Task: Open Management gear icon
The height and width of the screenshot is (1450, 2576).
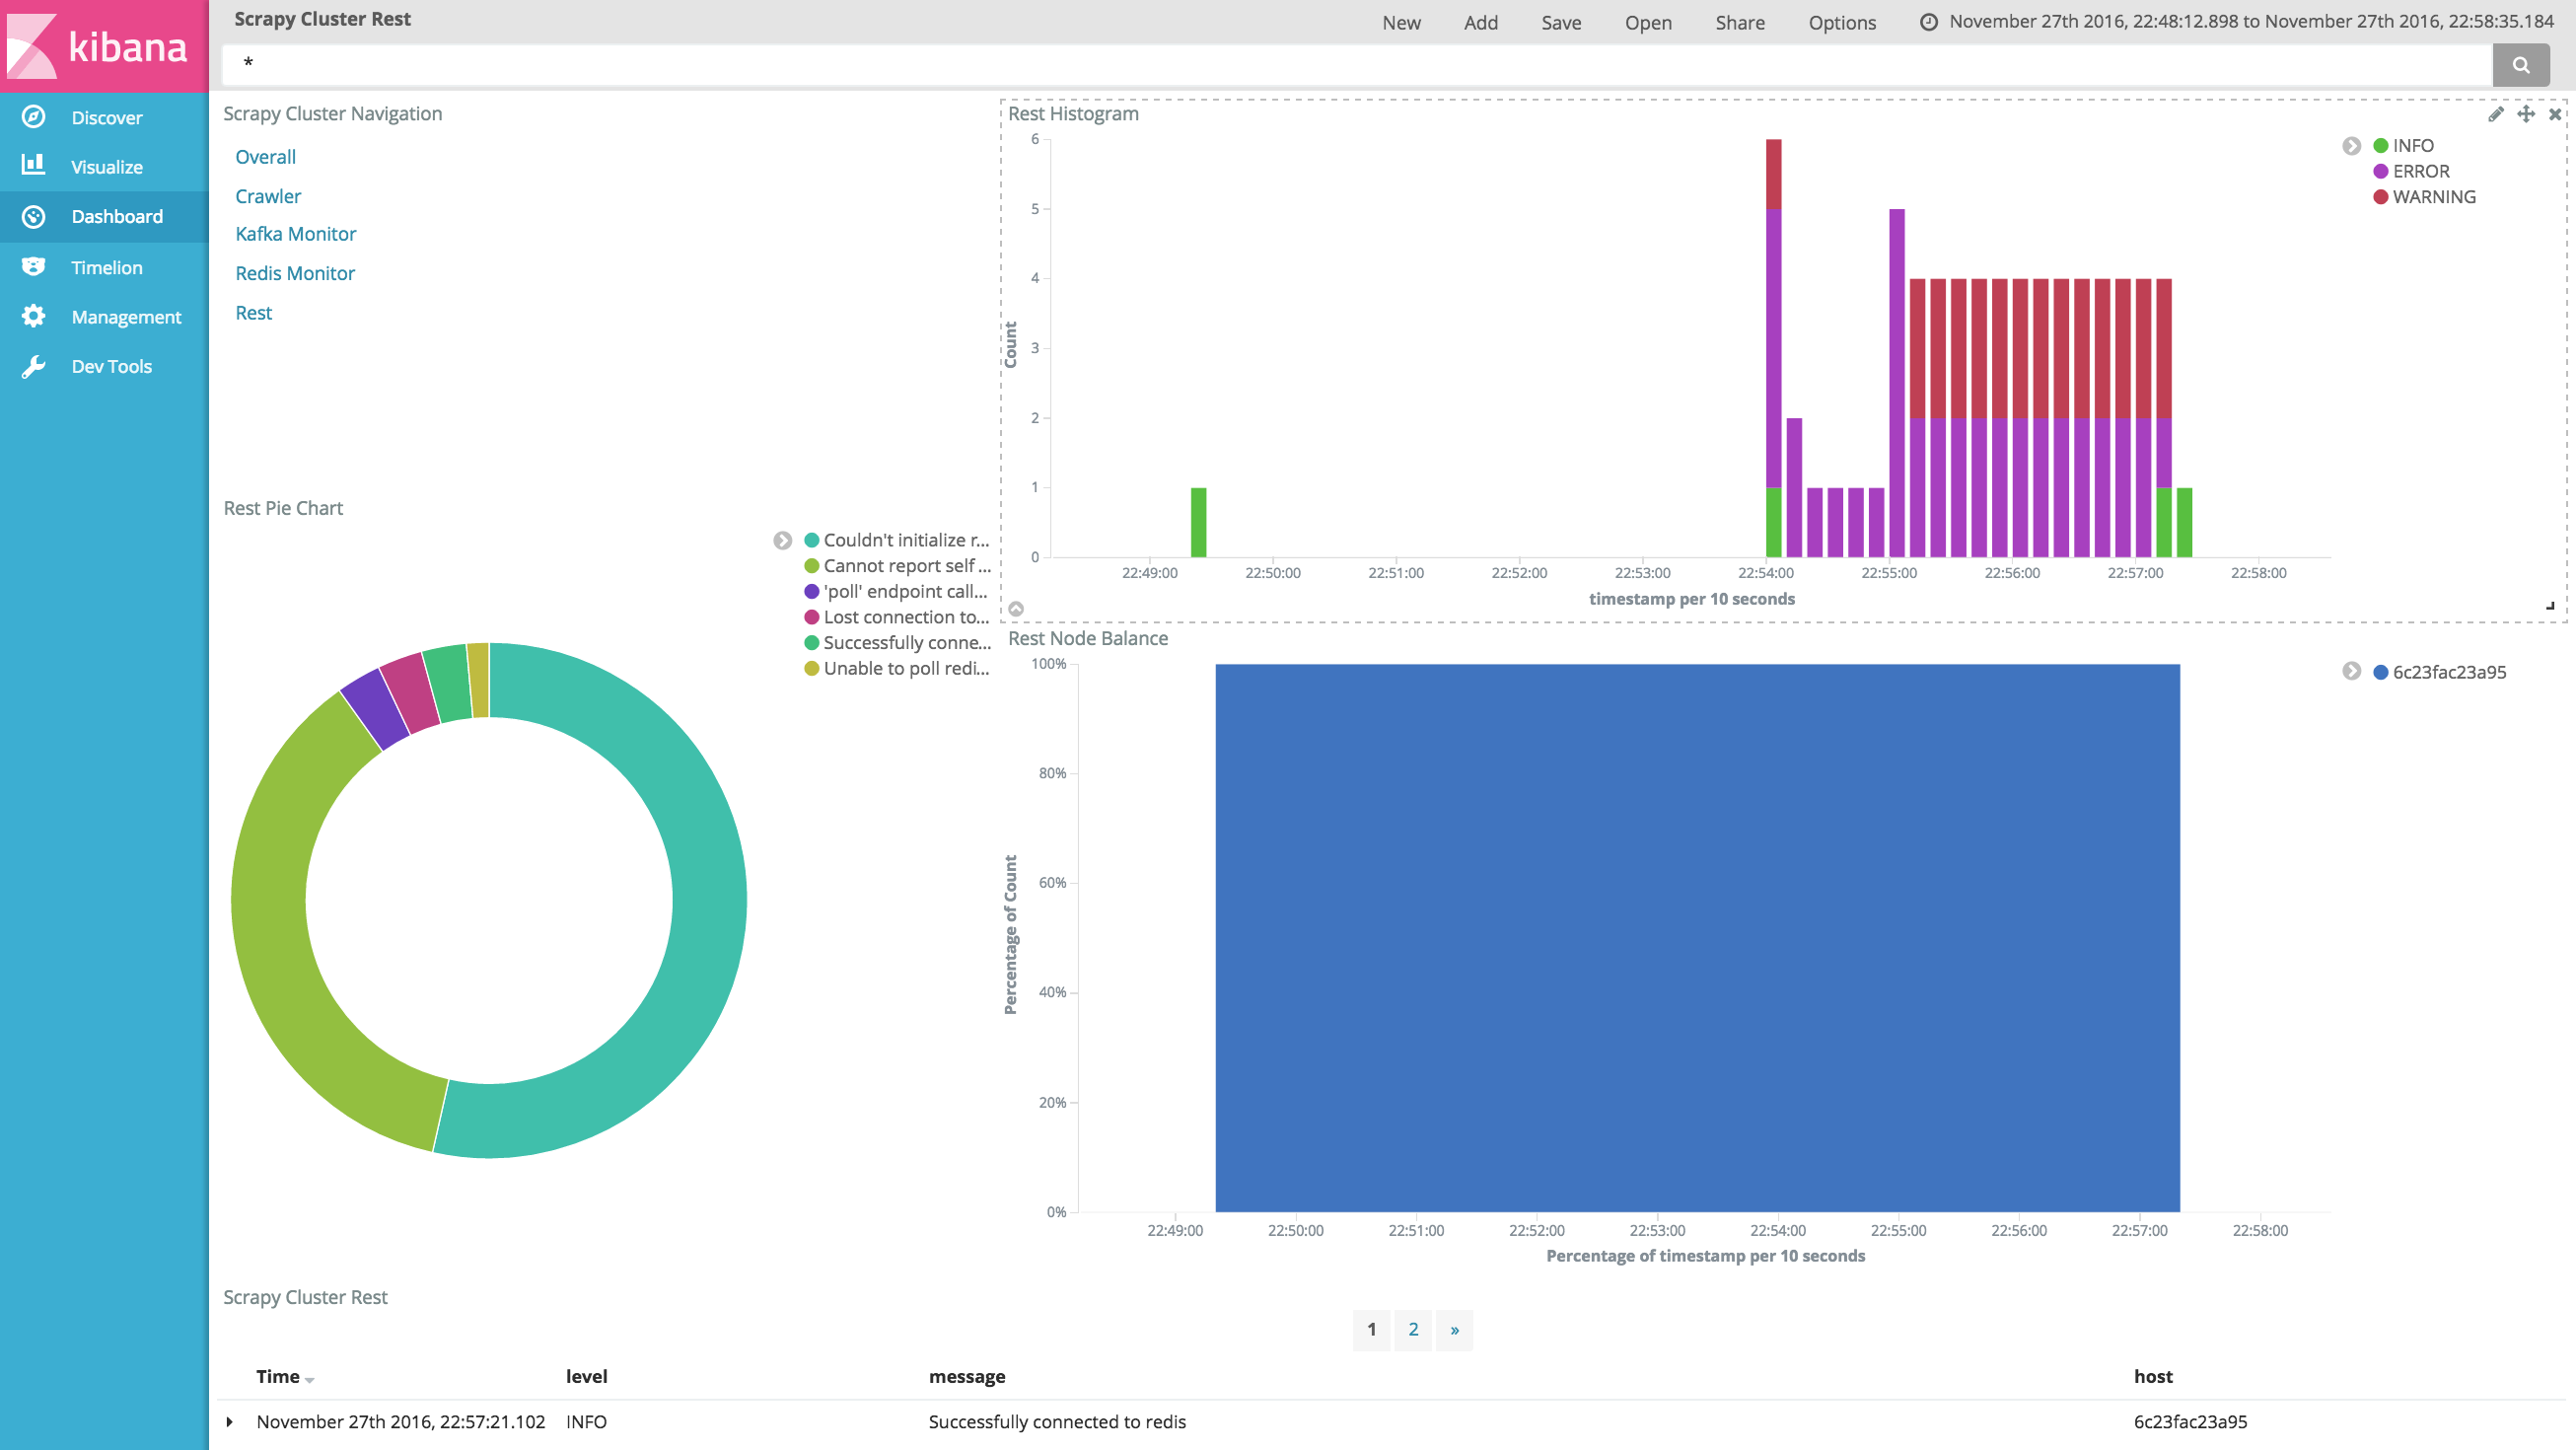Action: (x=33, y=316)
